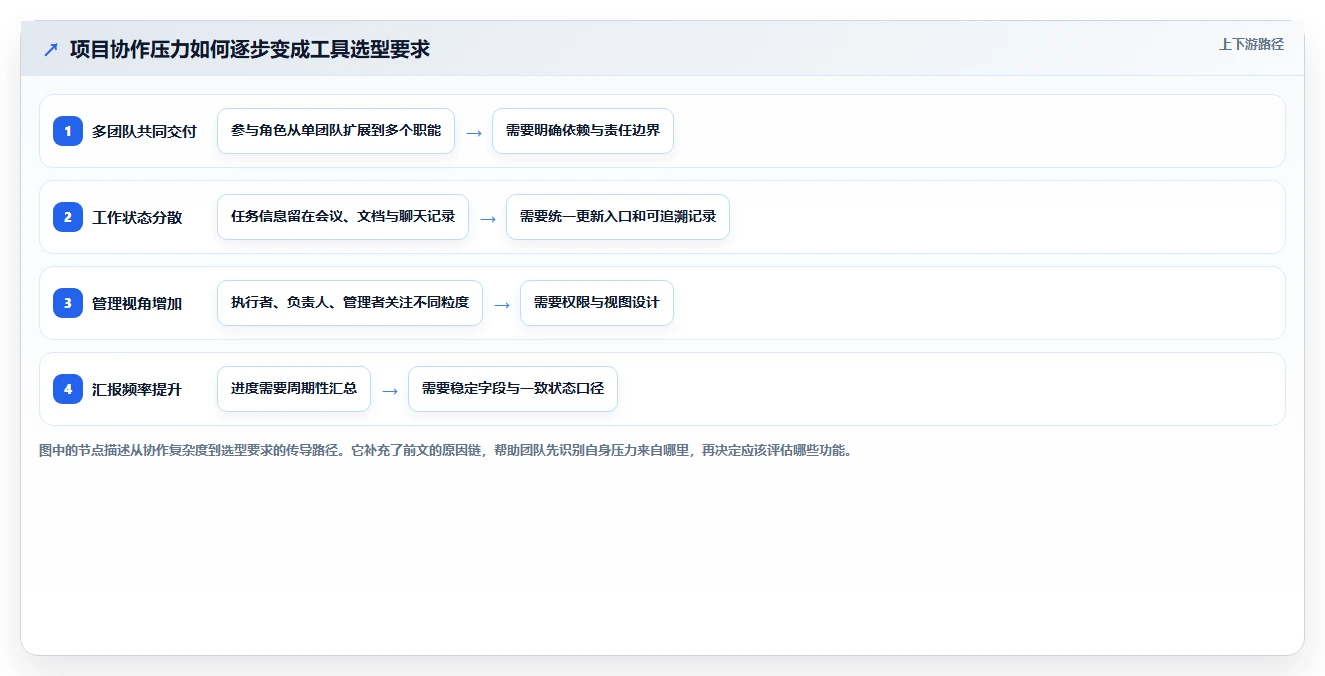Select the 多团队共同交付 row label
The image size is (1325, 676).
144,131
